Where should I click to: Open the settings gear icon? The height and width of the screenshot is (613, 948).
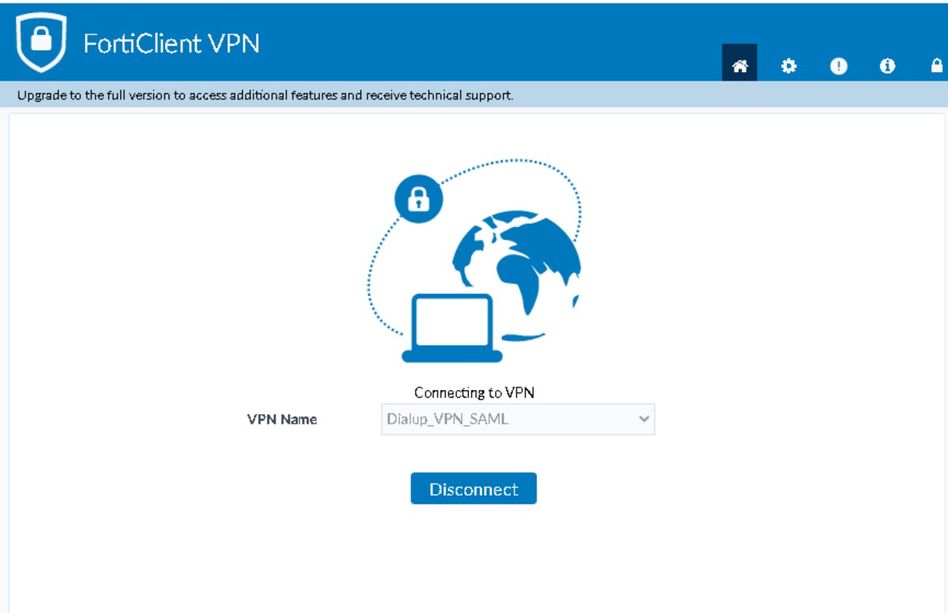pos(788,66)
